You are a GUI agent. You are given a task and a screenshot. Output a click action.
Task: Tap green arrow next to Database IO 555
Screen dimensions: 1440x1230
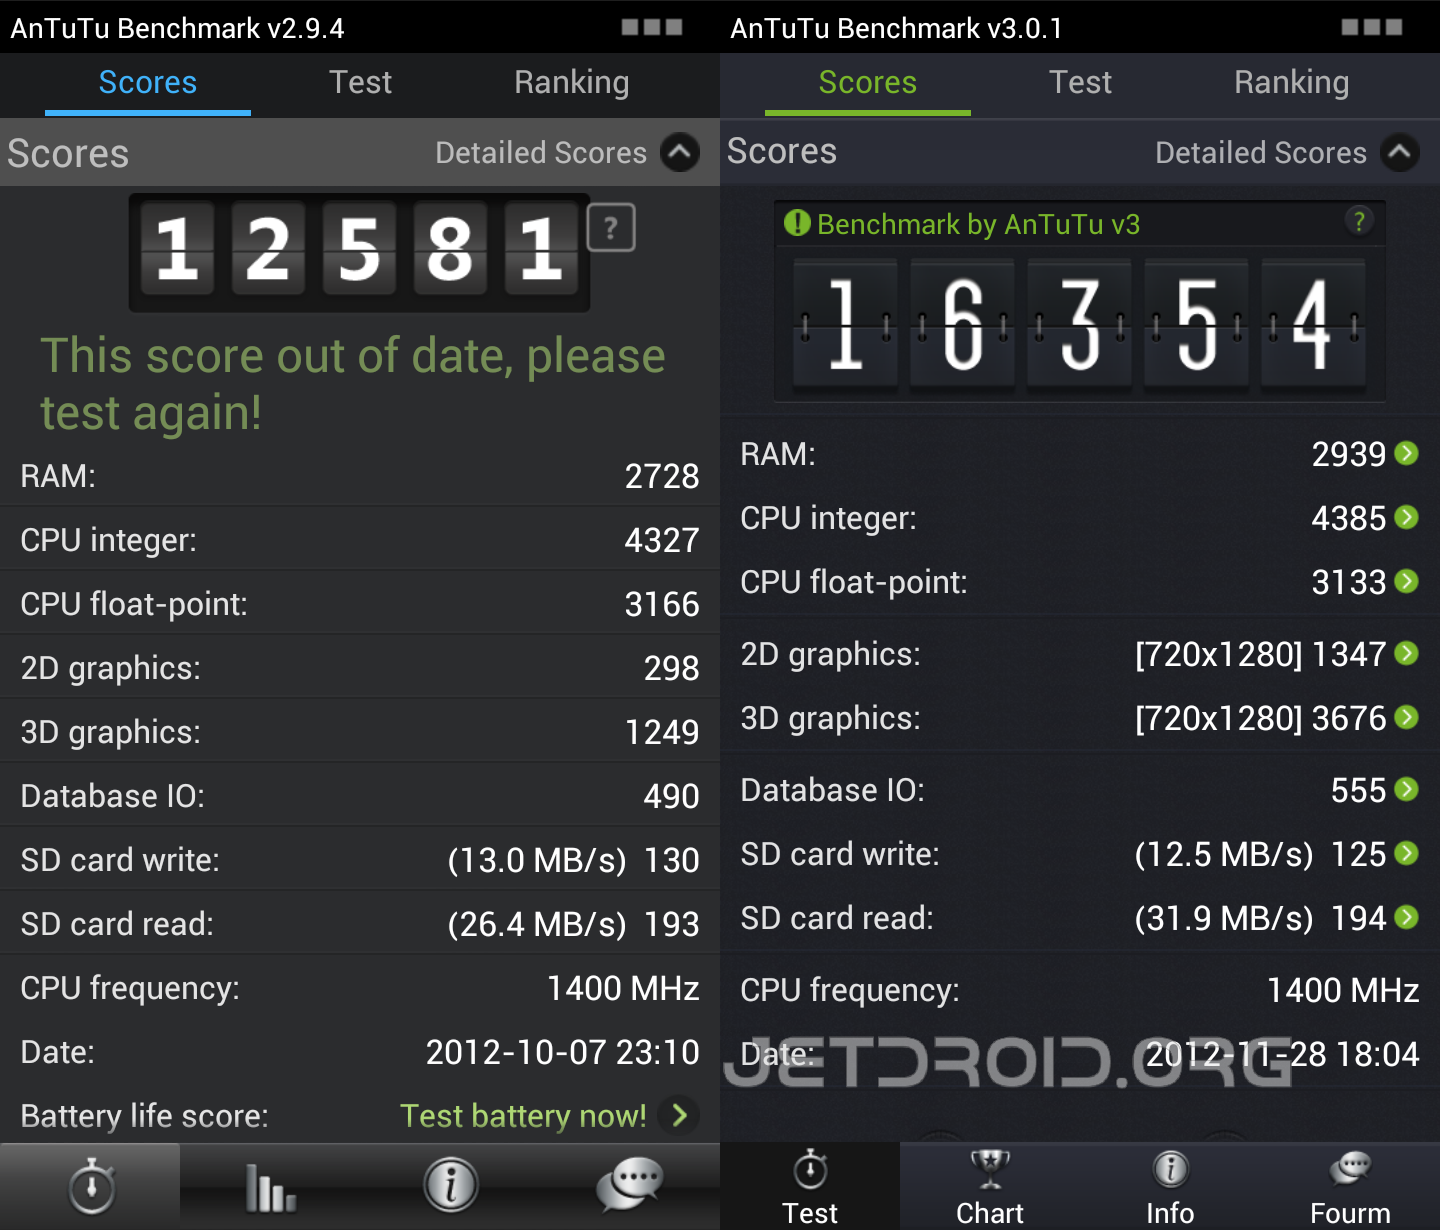[1406, 789]
